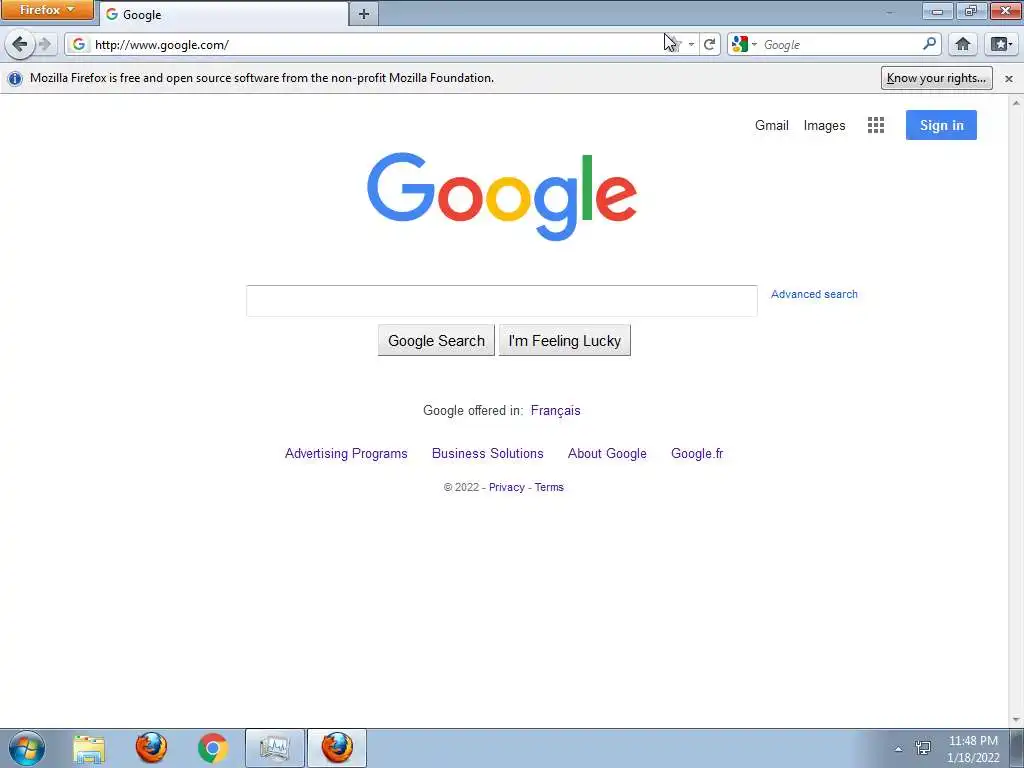
Task: Minimize the Firefox window
Action: point(937,10)
